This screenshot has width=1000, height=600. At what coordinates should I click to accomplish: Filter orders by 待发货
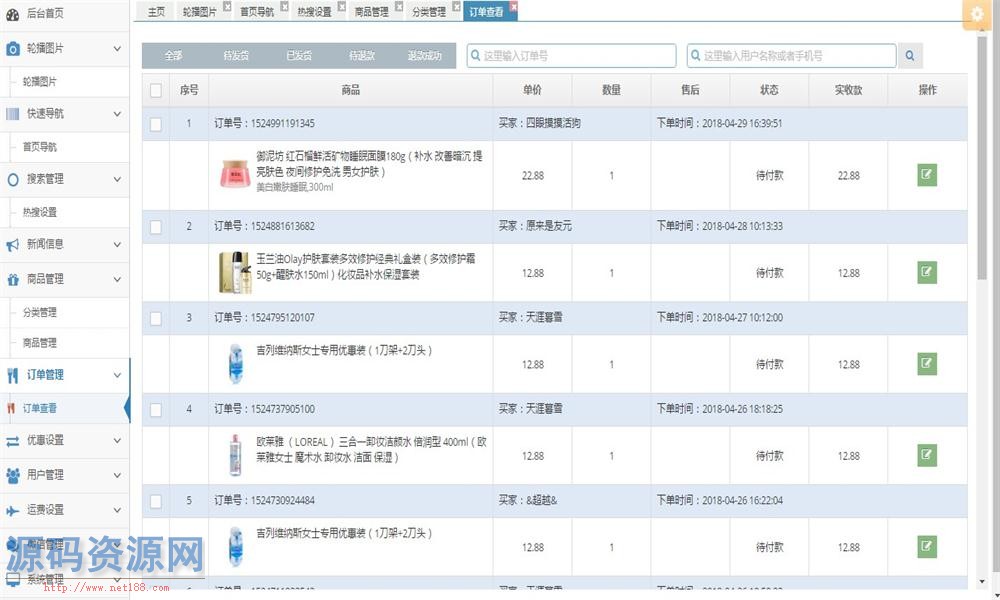click(236, 55)
